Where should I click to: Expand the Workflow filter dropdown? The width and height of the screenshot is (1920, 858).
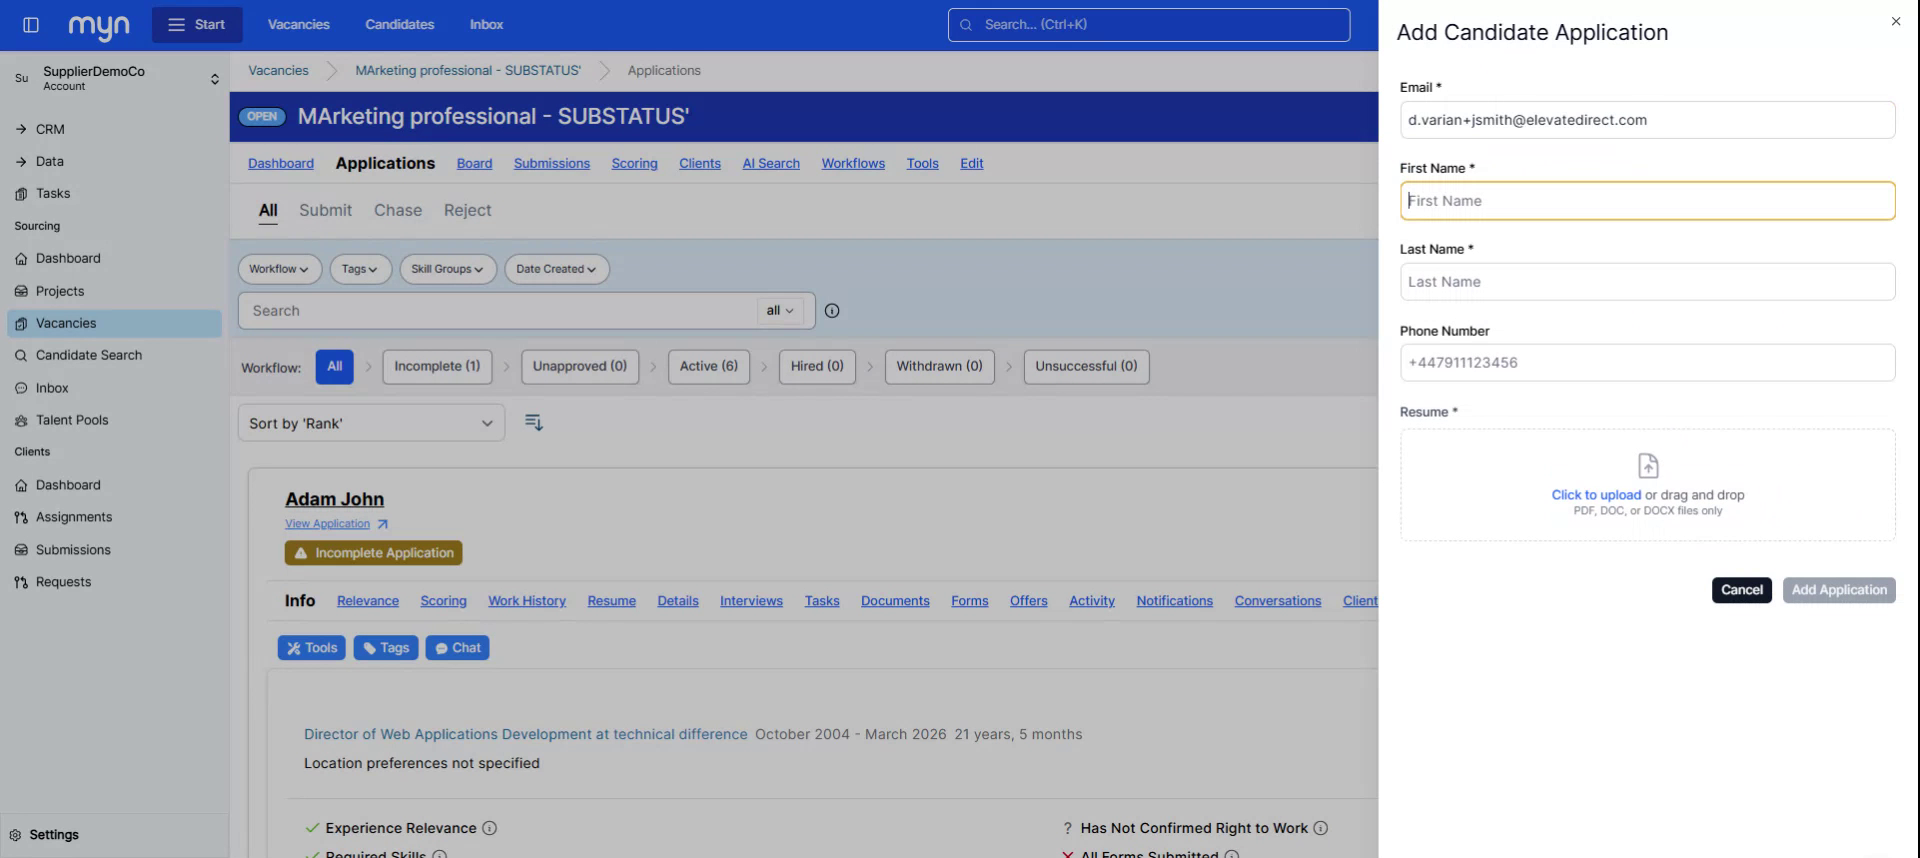click(279, 269)
